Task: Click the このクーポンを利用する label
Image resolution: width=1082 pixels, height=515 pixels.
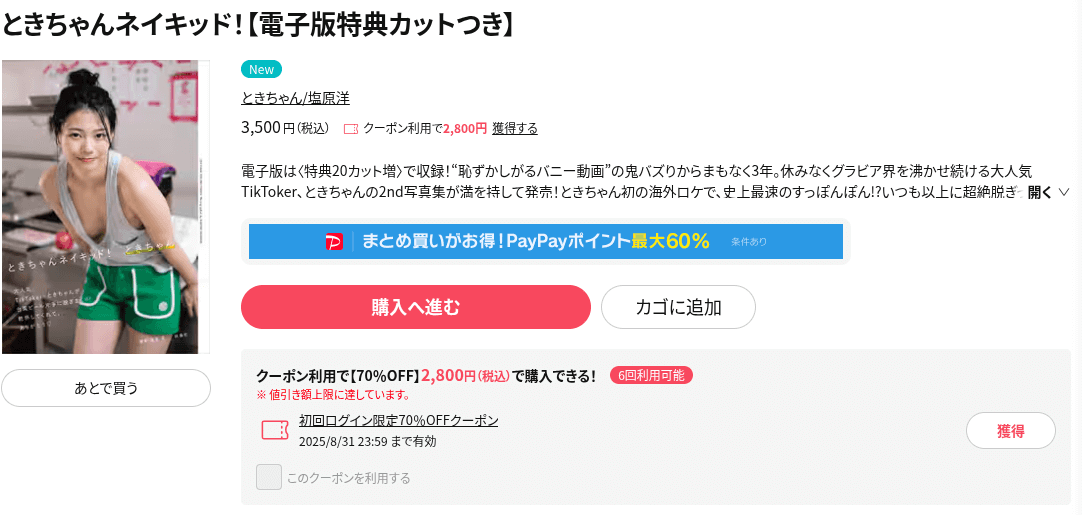Action: pyautogui.click(x=348, y=478)
